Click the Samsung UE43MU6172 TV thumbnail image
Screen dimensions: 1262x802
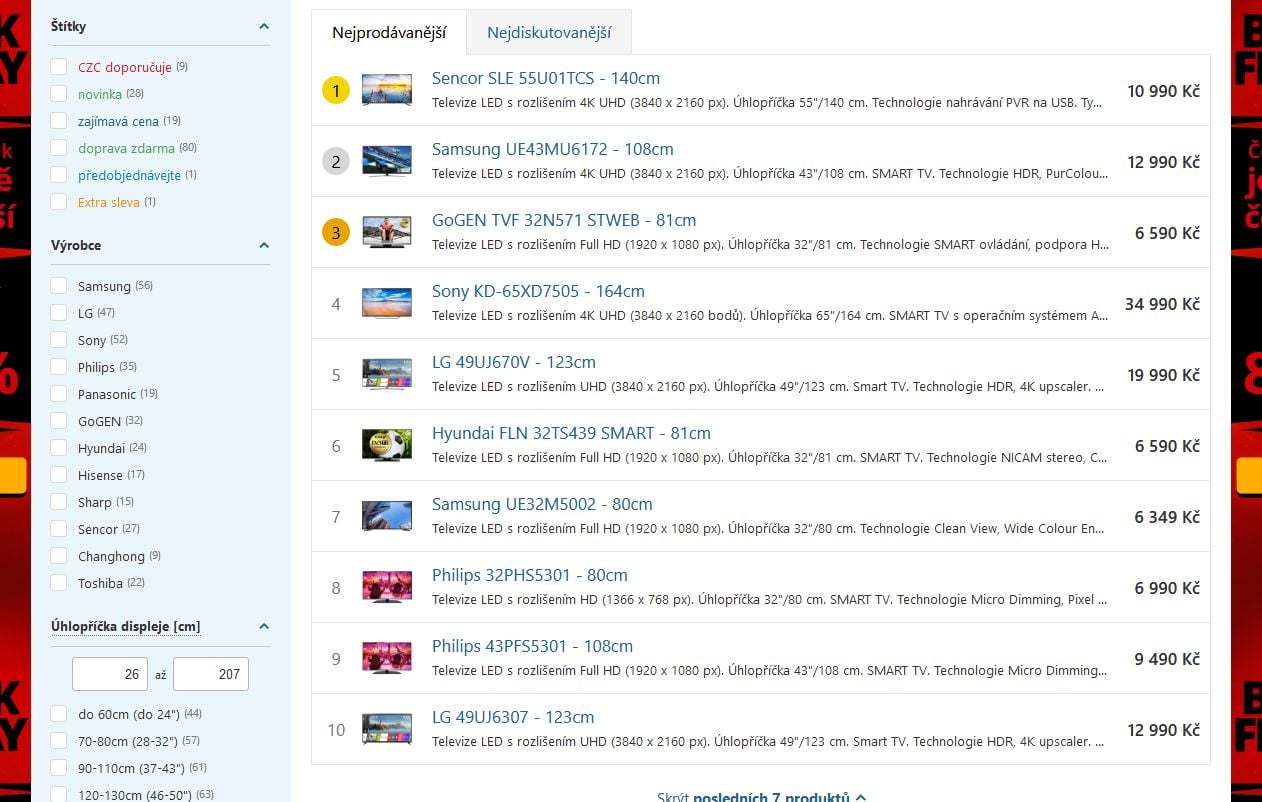pos(386,161)
